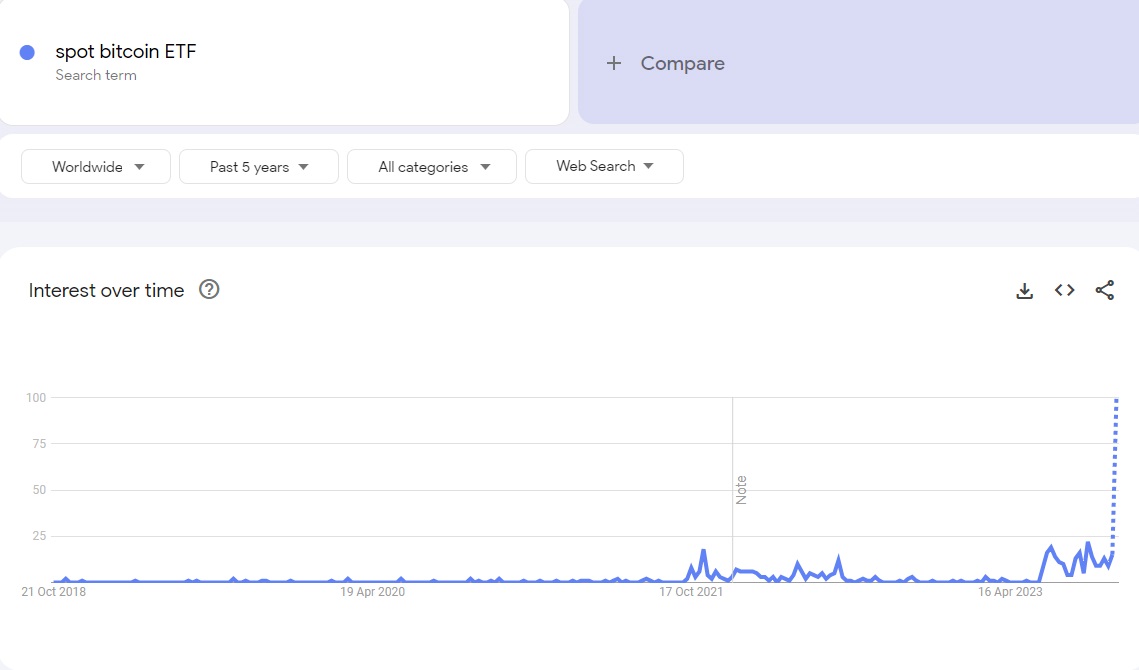This screenshot has width=1139, height=670.
Task: Click the 16 Apr 2023 date label
Action: [1010, 592]
